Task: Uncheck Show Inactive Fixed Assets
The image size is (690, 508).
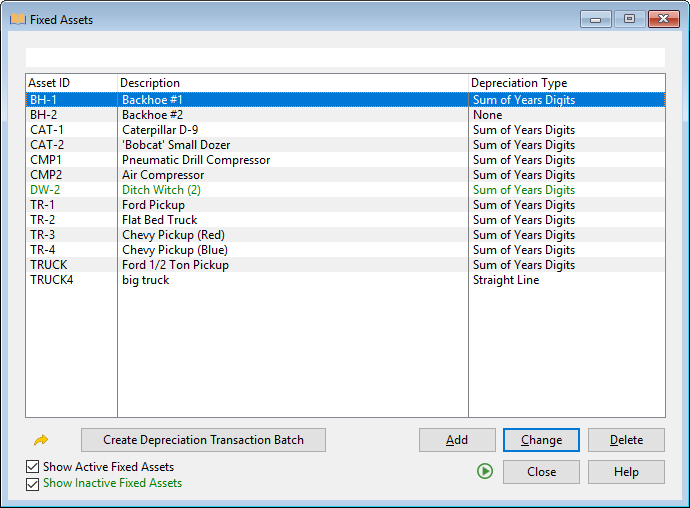Action: [33, 484]
